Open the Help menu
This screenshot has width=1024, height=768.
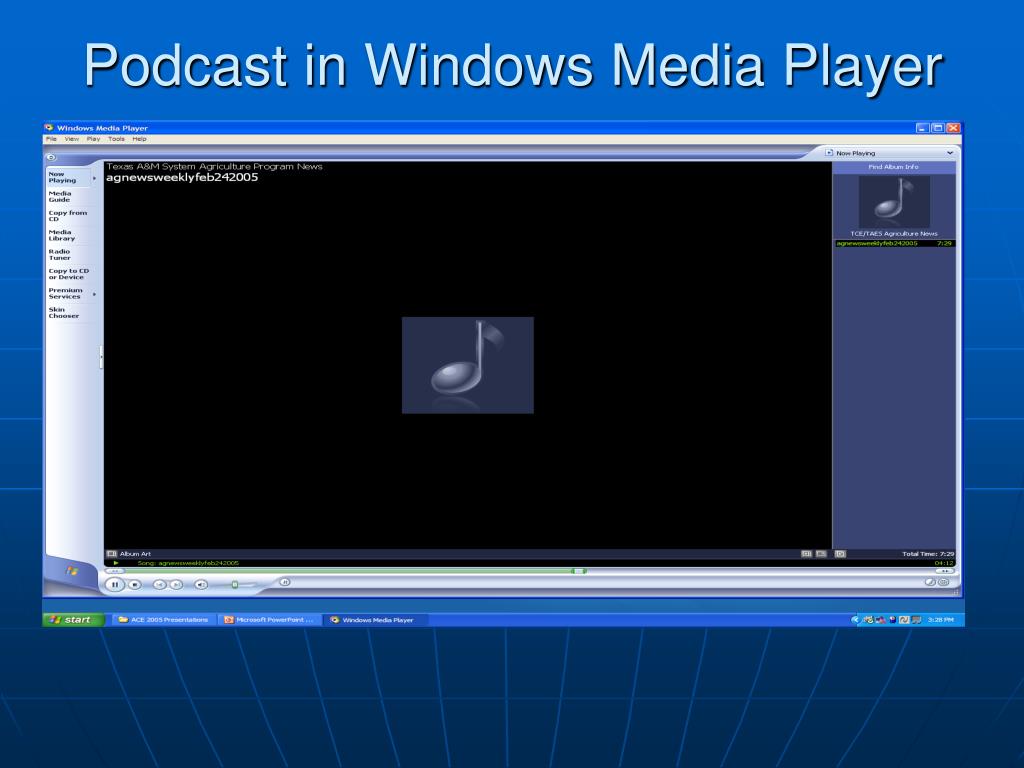(140, 139)
